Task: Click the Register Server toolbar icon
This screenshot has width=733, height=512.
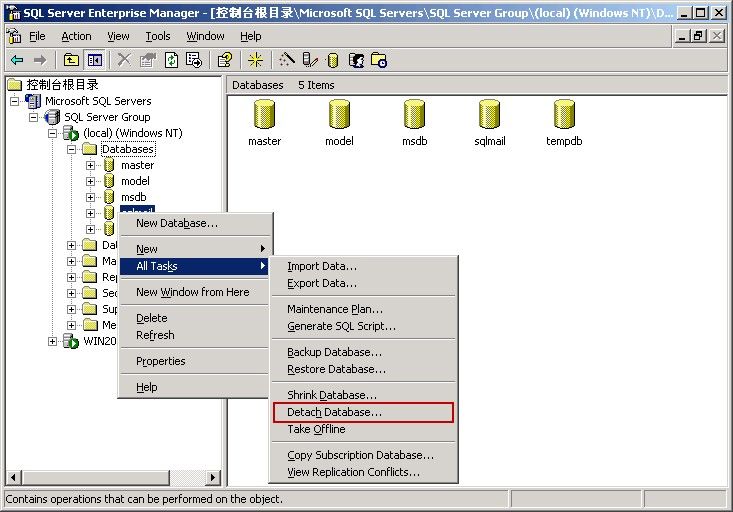Action: [x=310, y=60]
